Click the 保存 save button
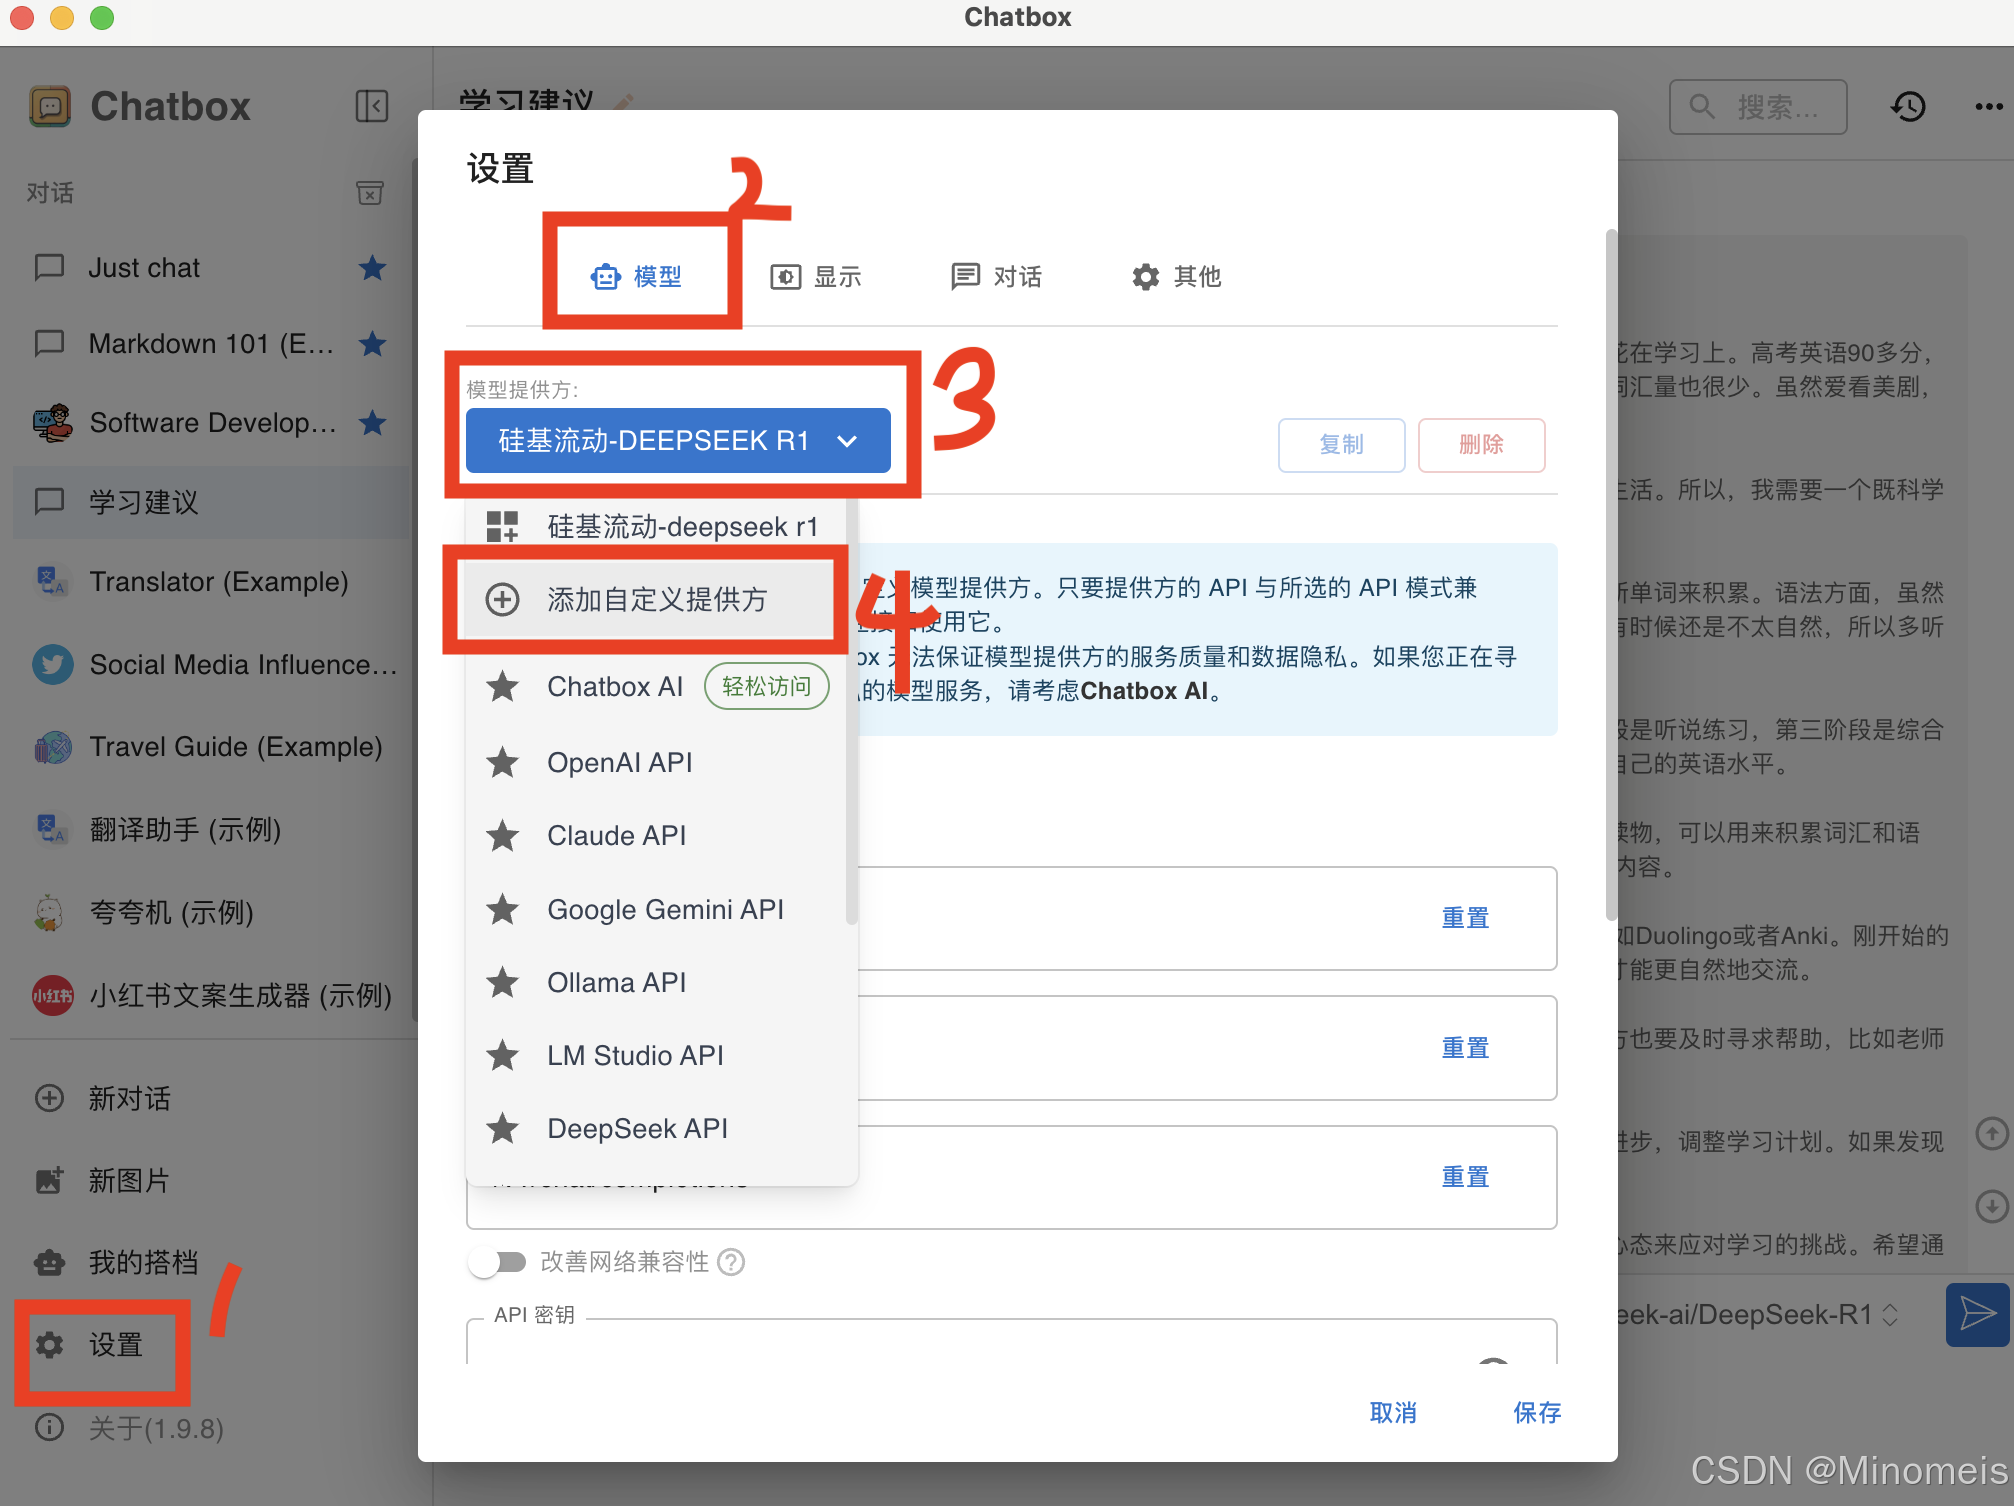This screenshot has height=1506, width=2014. pyautogui.click(x=1536, y=1412)
